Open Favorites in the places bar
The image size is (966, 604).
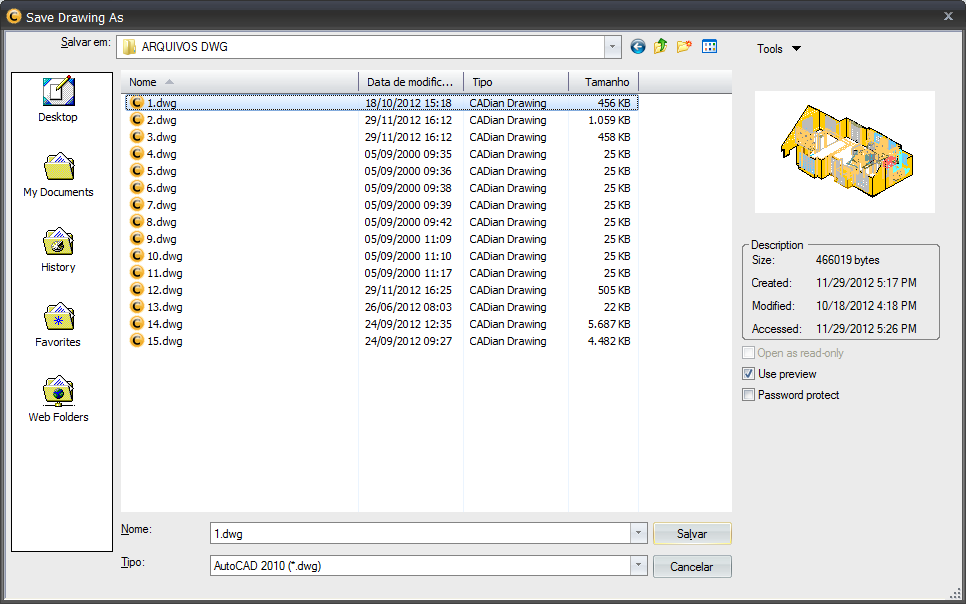tap(59, 325)
